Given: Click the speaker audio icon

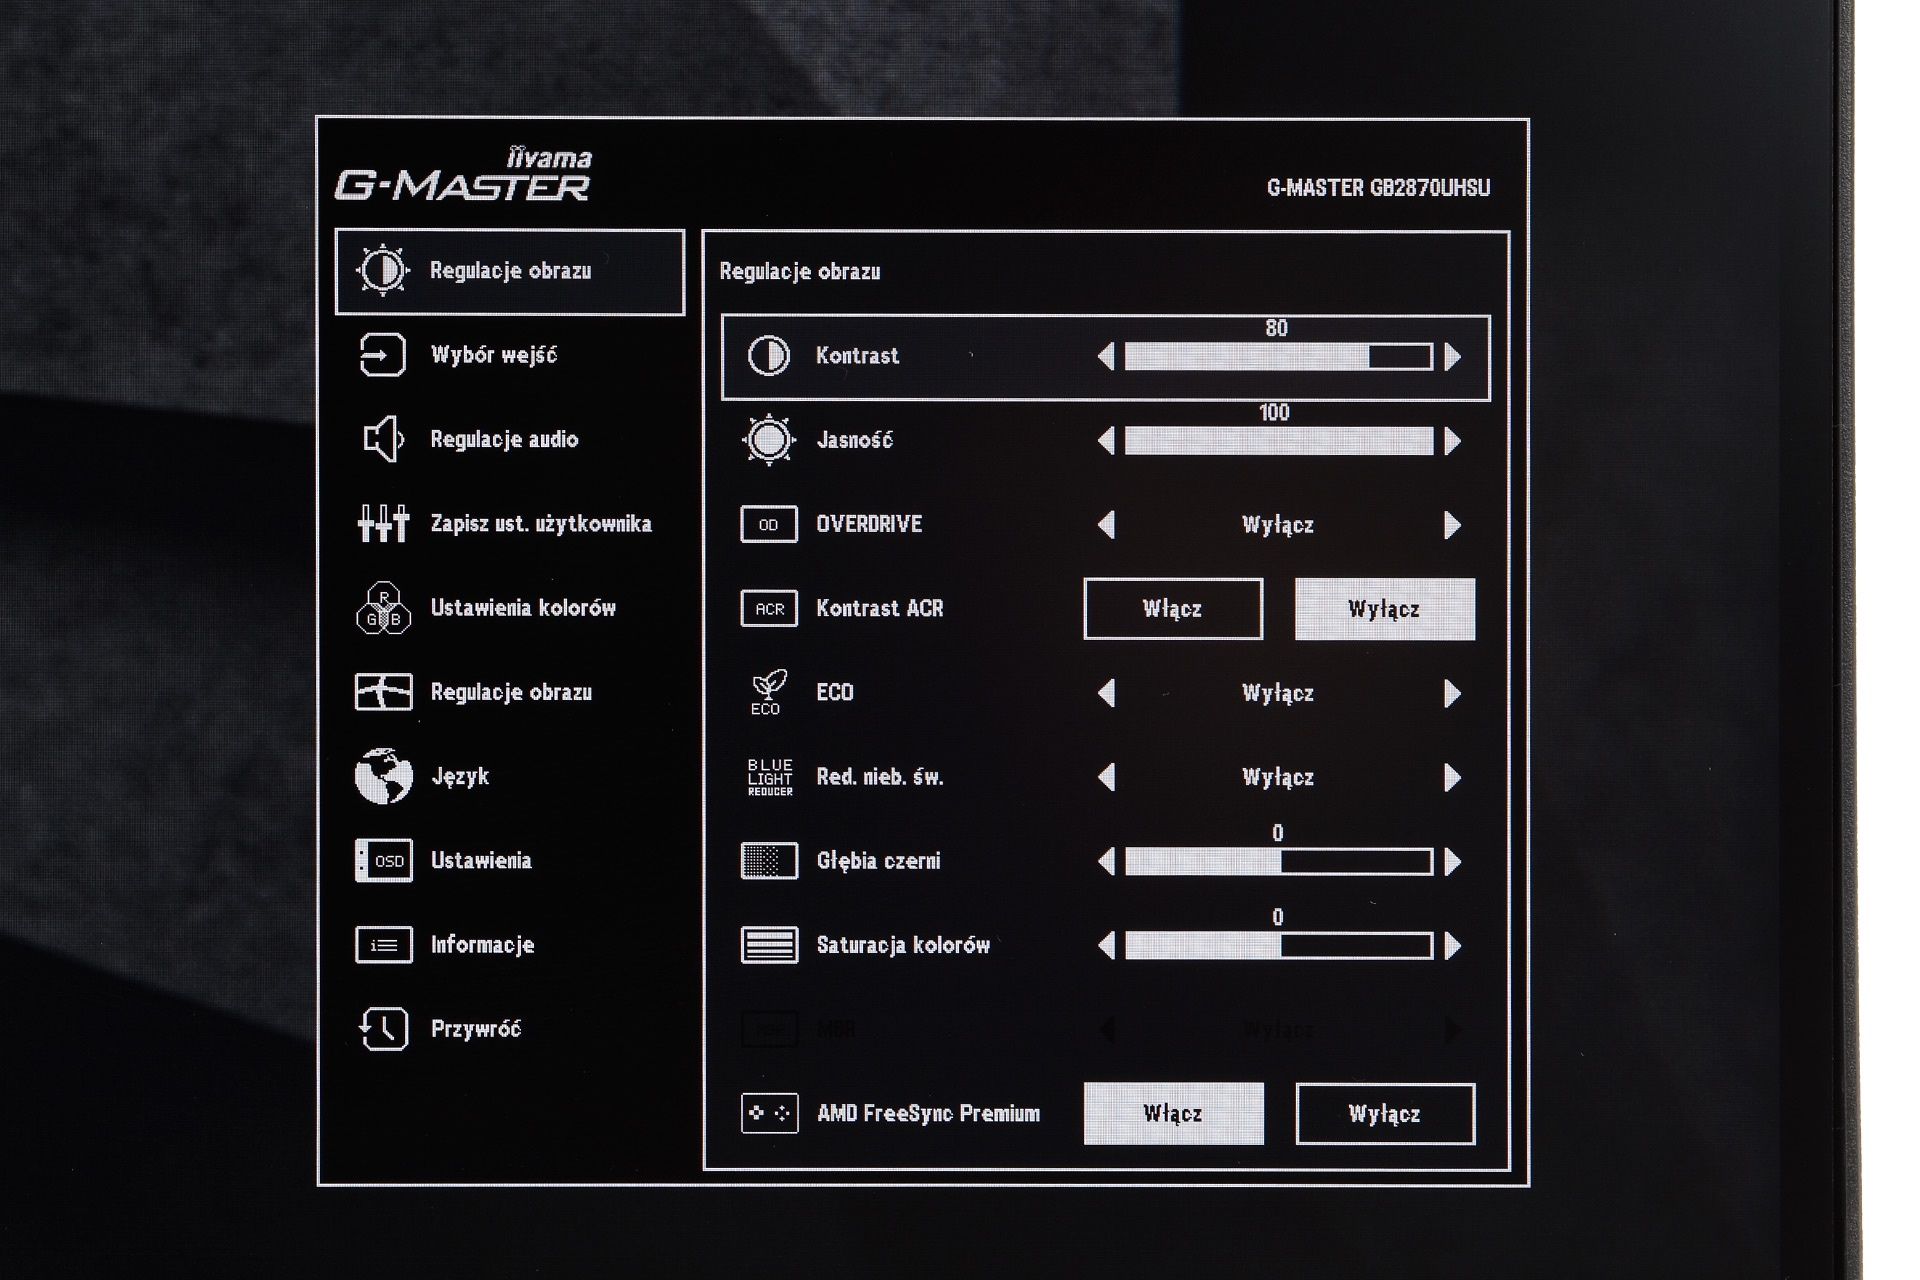Looking at the screenshot, I should tap(383, 439).
